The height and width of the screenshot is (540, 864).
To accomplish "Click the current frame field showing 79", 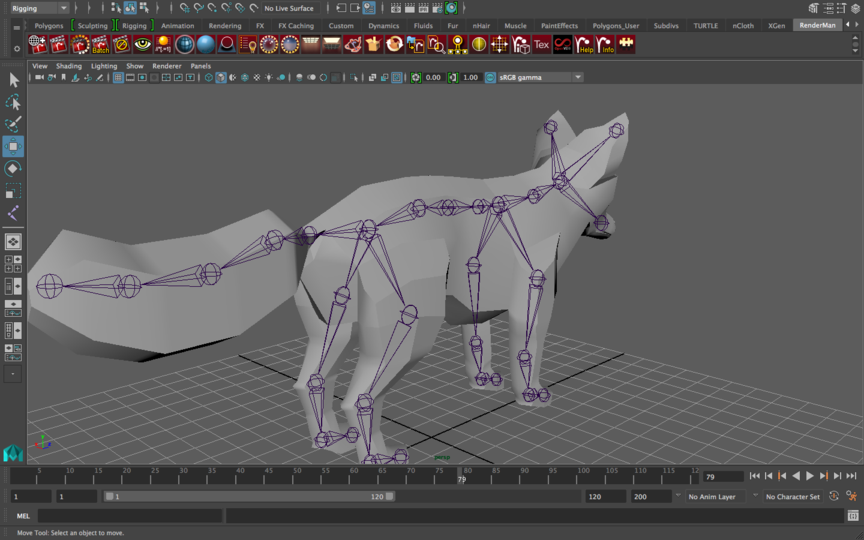I will coord(723,477).
